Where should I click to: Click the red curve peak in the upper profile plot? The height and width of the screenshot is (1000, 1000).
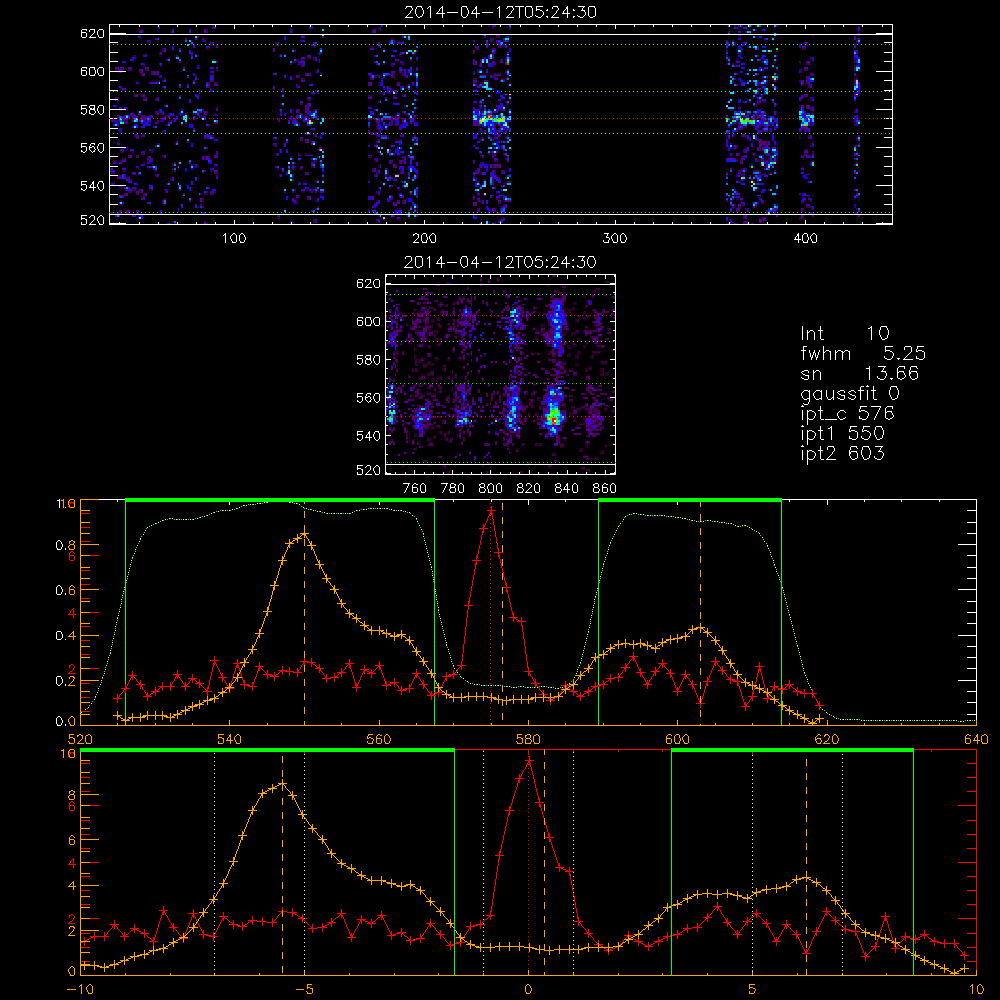[x=490, y=510]
